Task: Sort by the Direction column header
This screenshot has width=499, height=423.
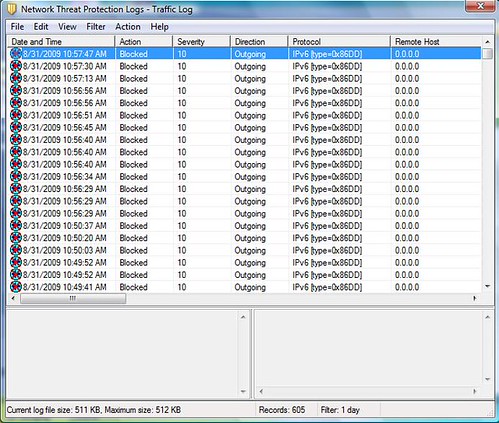Action: point(259,42)
